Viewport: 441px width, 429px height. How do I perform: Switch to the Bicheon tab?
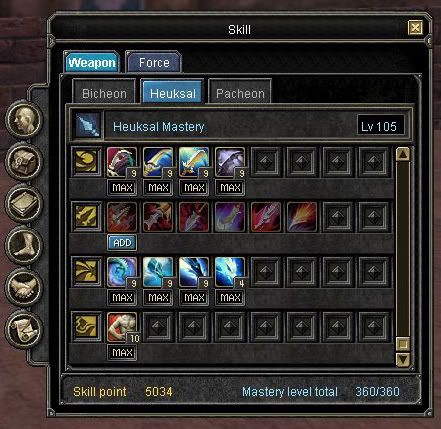[x=104, y=93]
